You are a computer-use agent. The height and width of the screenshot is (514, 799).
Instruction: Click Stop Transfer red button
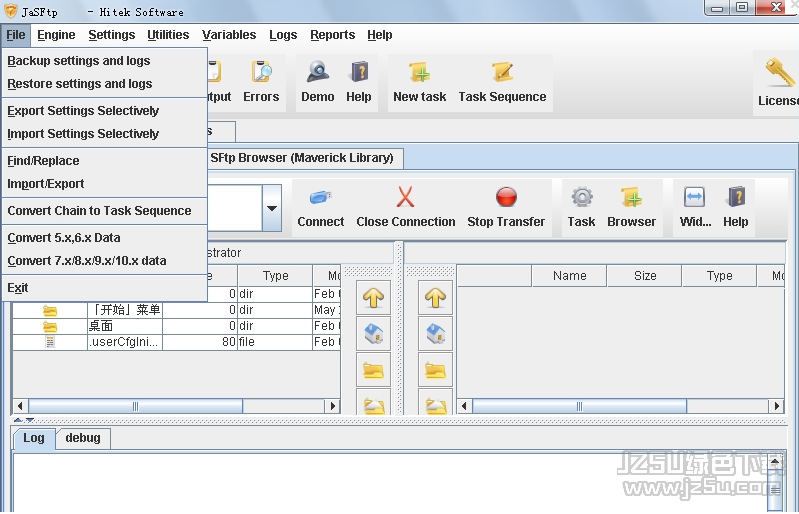click(x=506, y=208)
